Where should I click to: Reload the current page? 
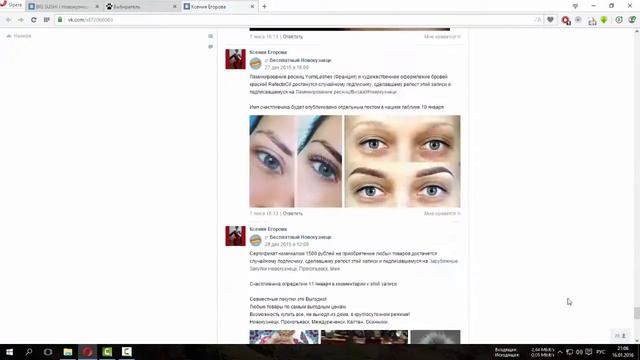[33, 20]
